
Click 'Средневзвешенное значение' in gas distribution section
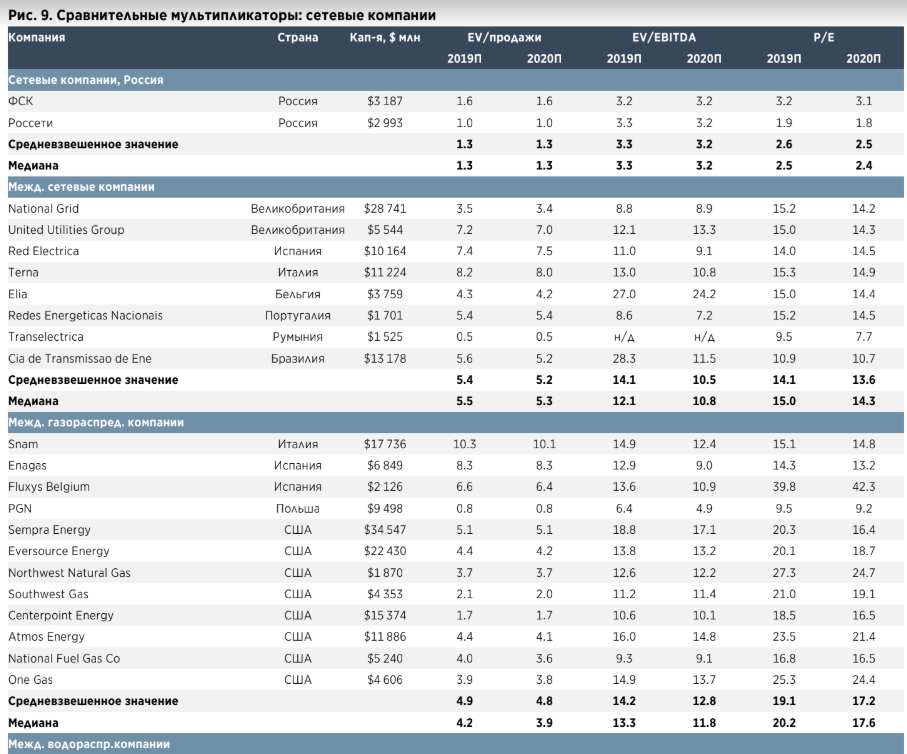coord(93,701)
